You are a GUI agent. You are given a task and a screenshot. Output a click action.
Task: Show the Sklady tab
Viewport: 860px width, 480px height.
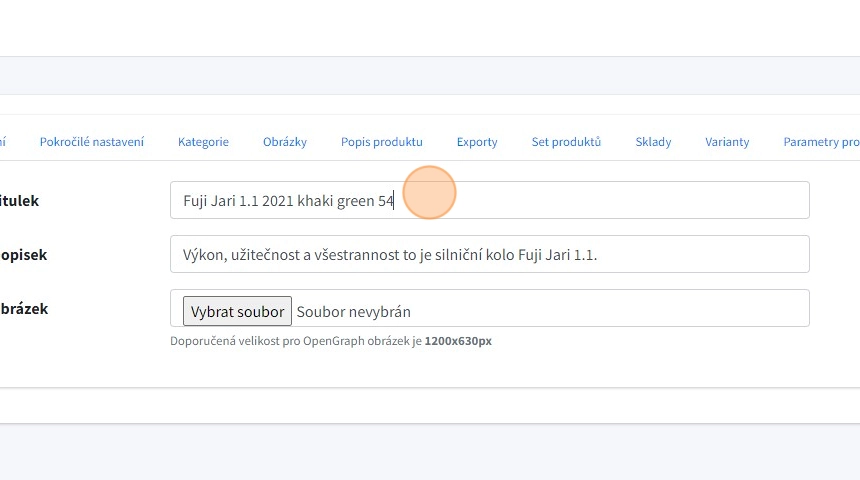653,142
